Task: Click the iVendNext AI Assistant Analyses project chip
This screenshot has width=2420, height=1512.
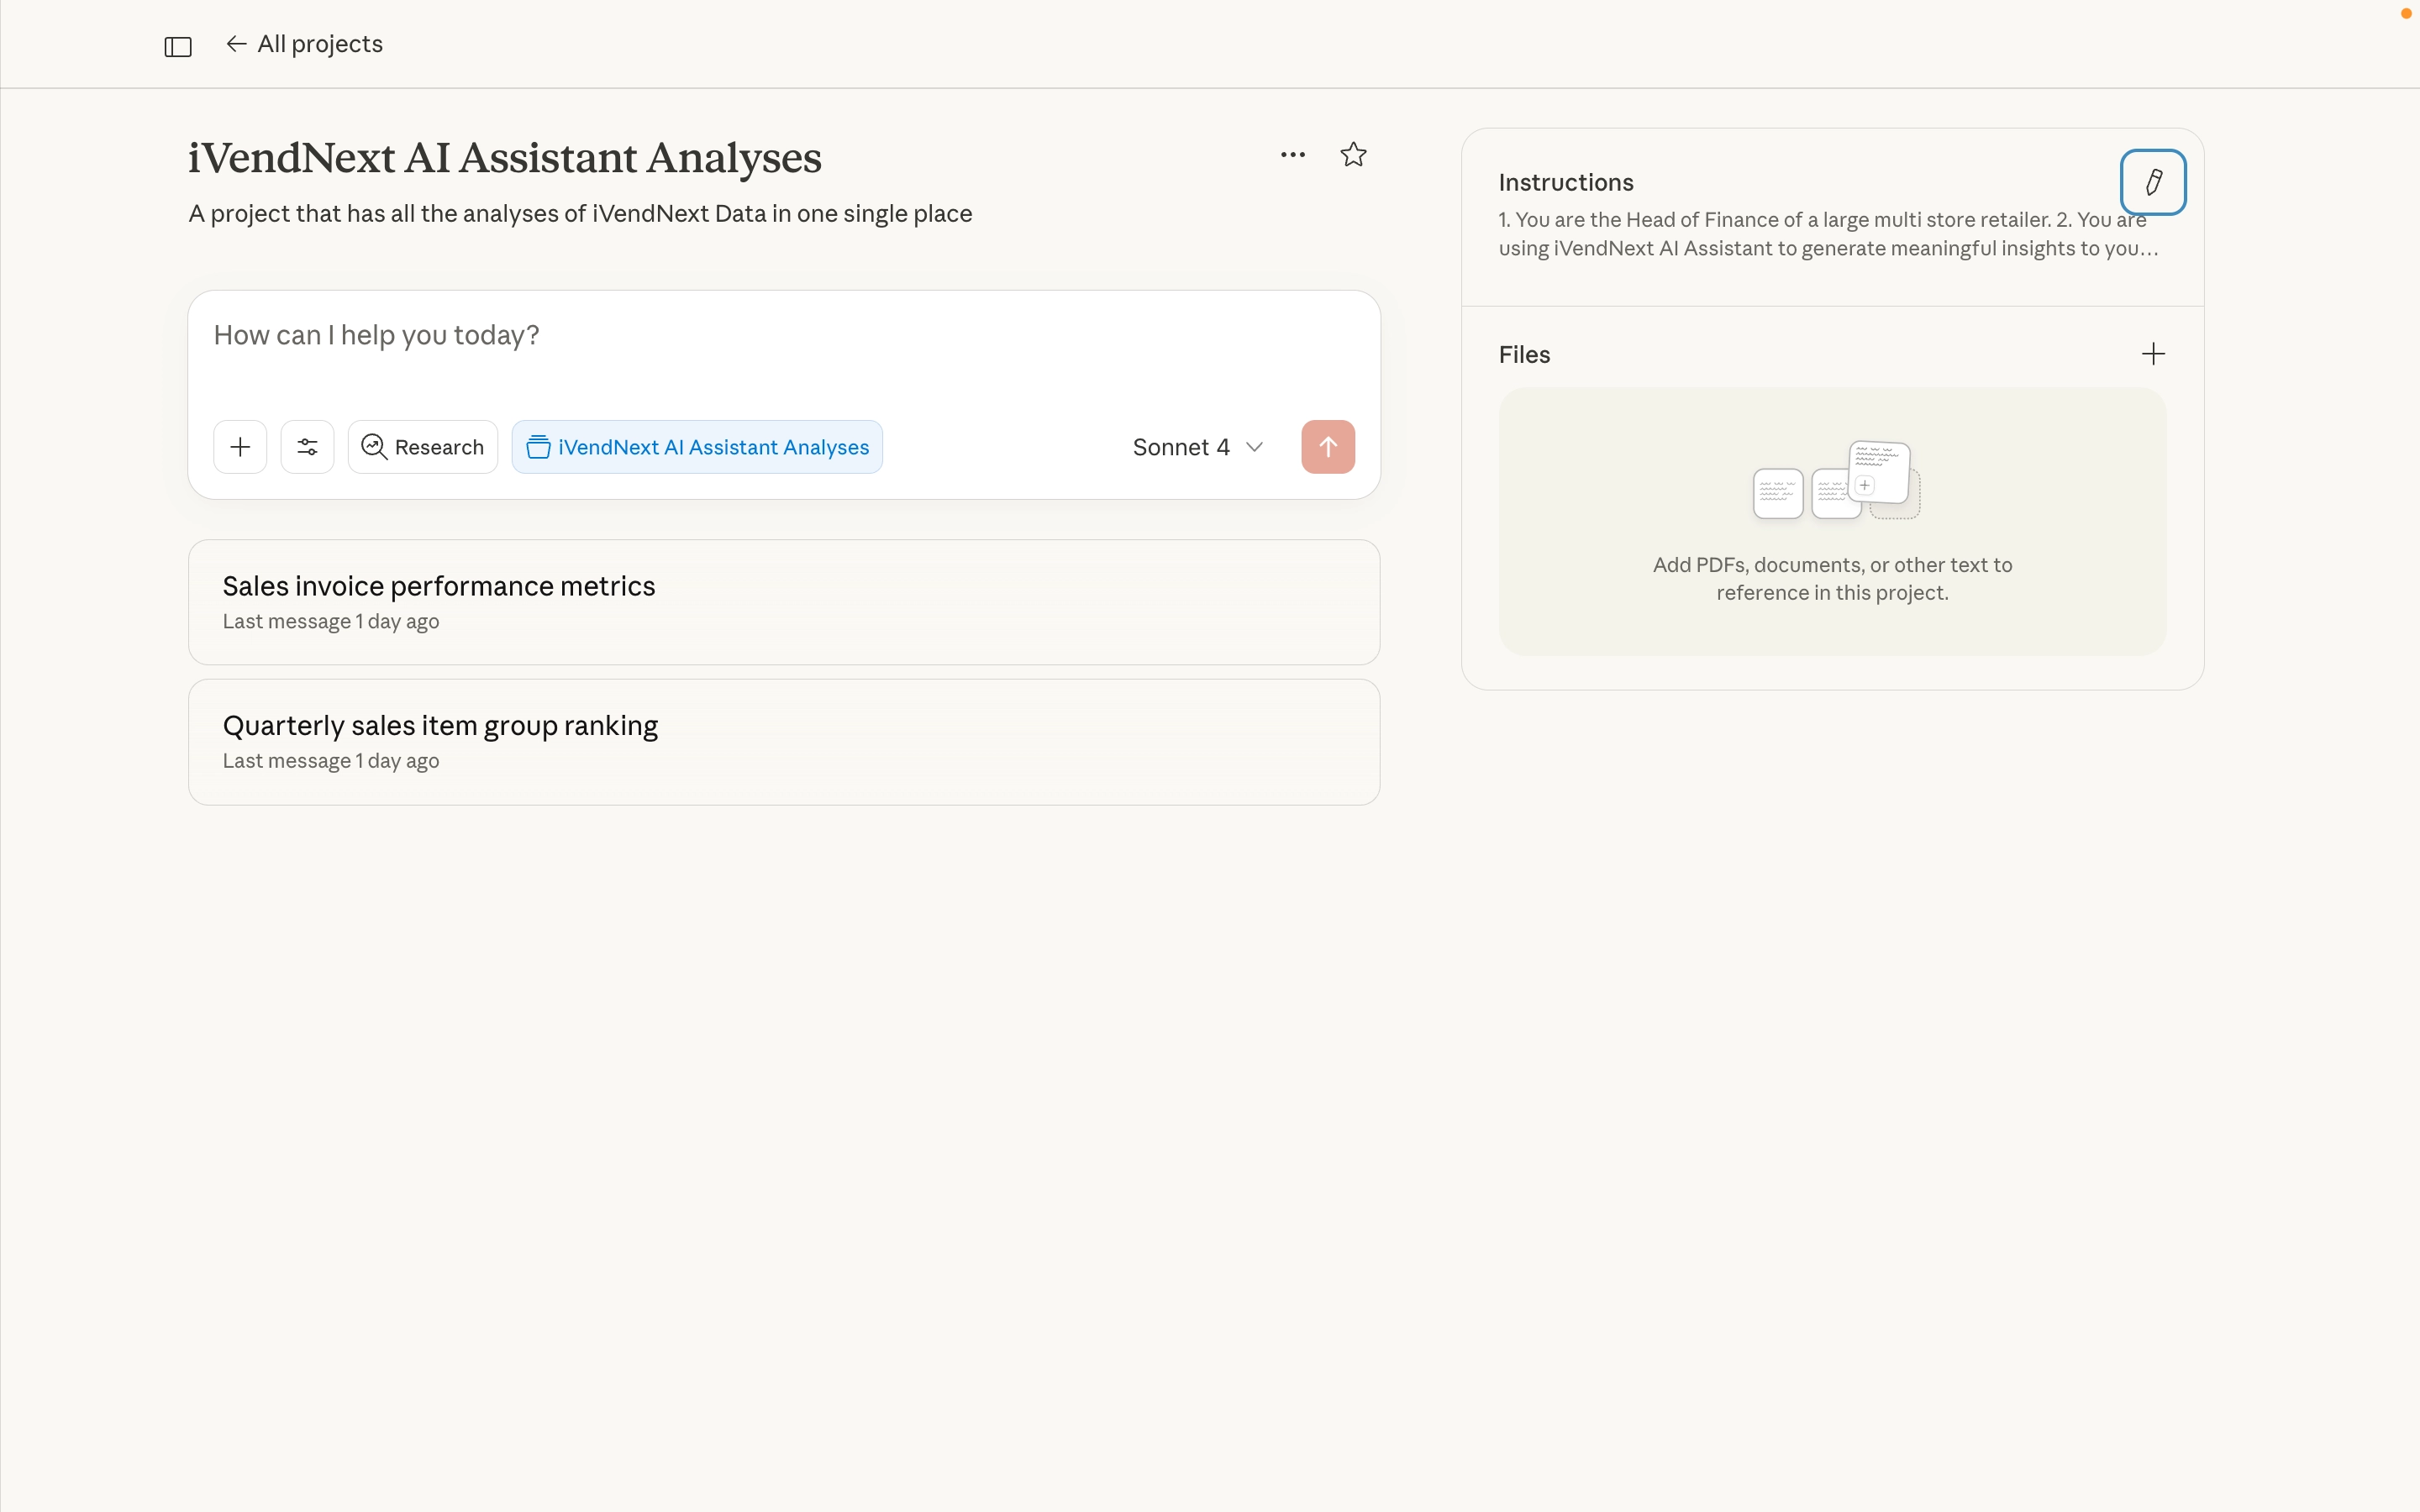Action: (697, 447)
